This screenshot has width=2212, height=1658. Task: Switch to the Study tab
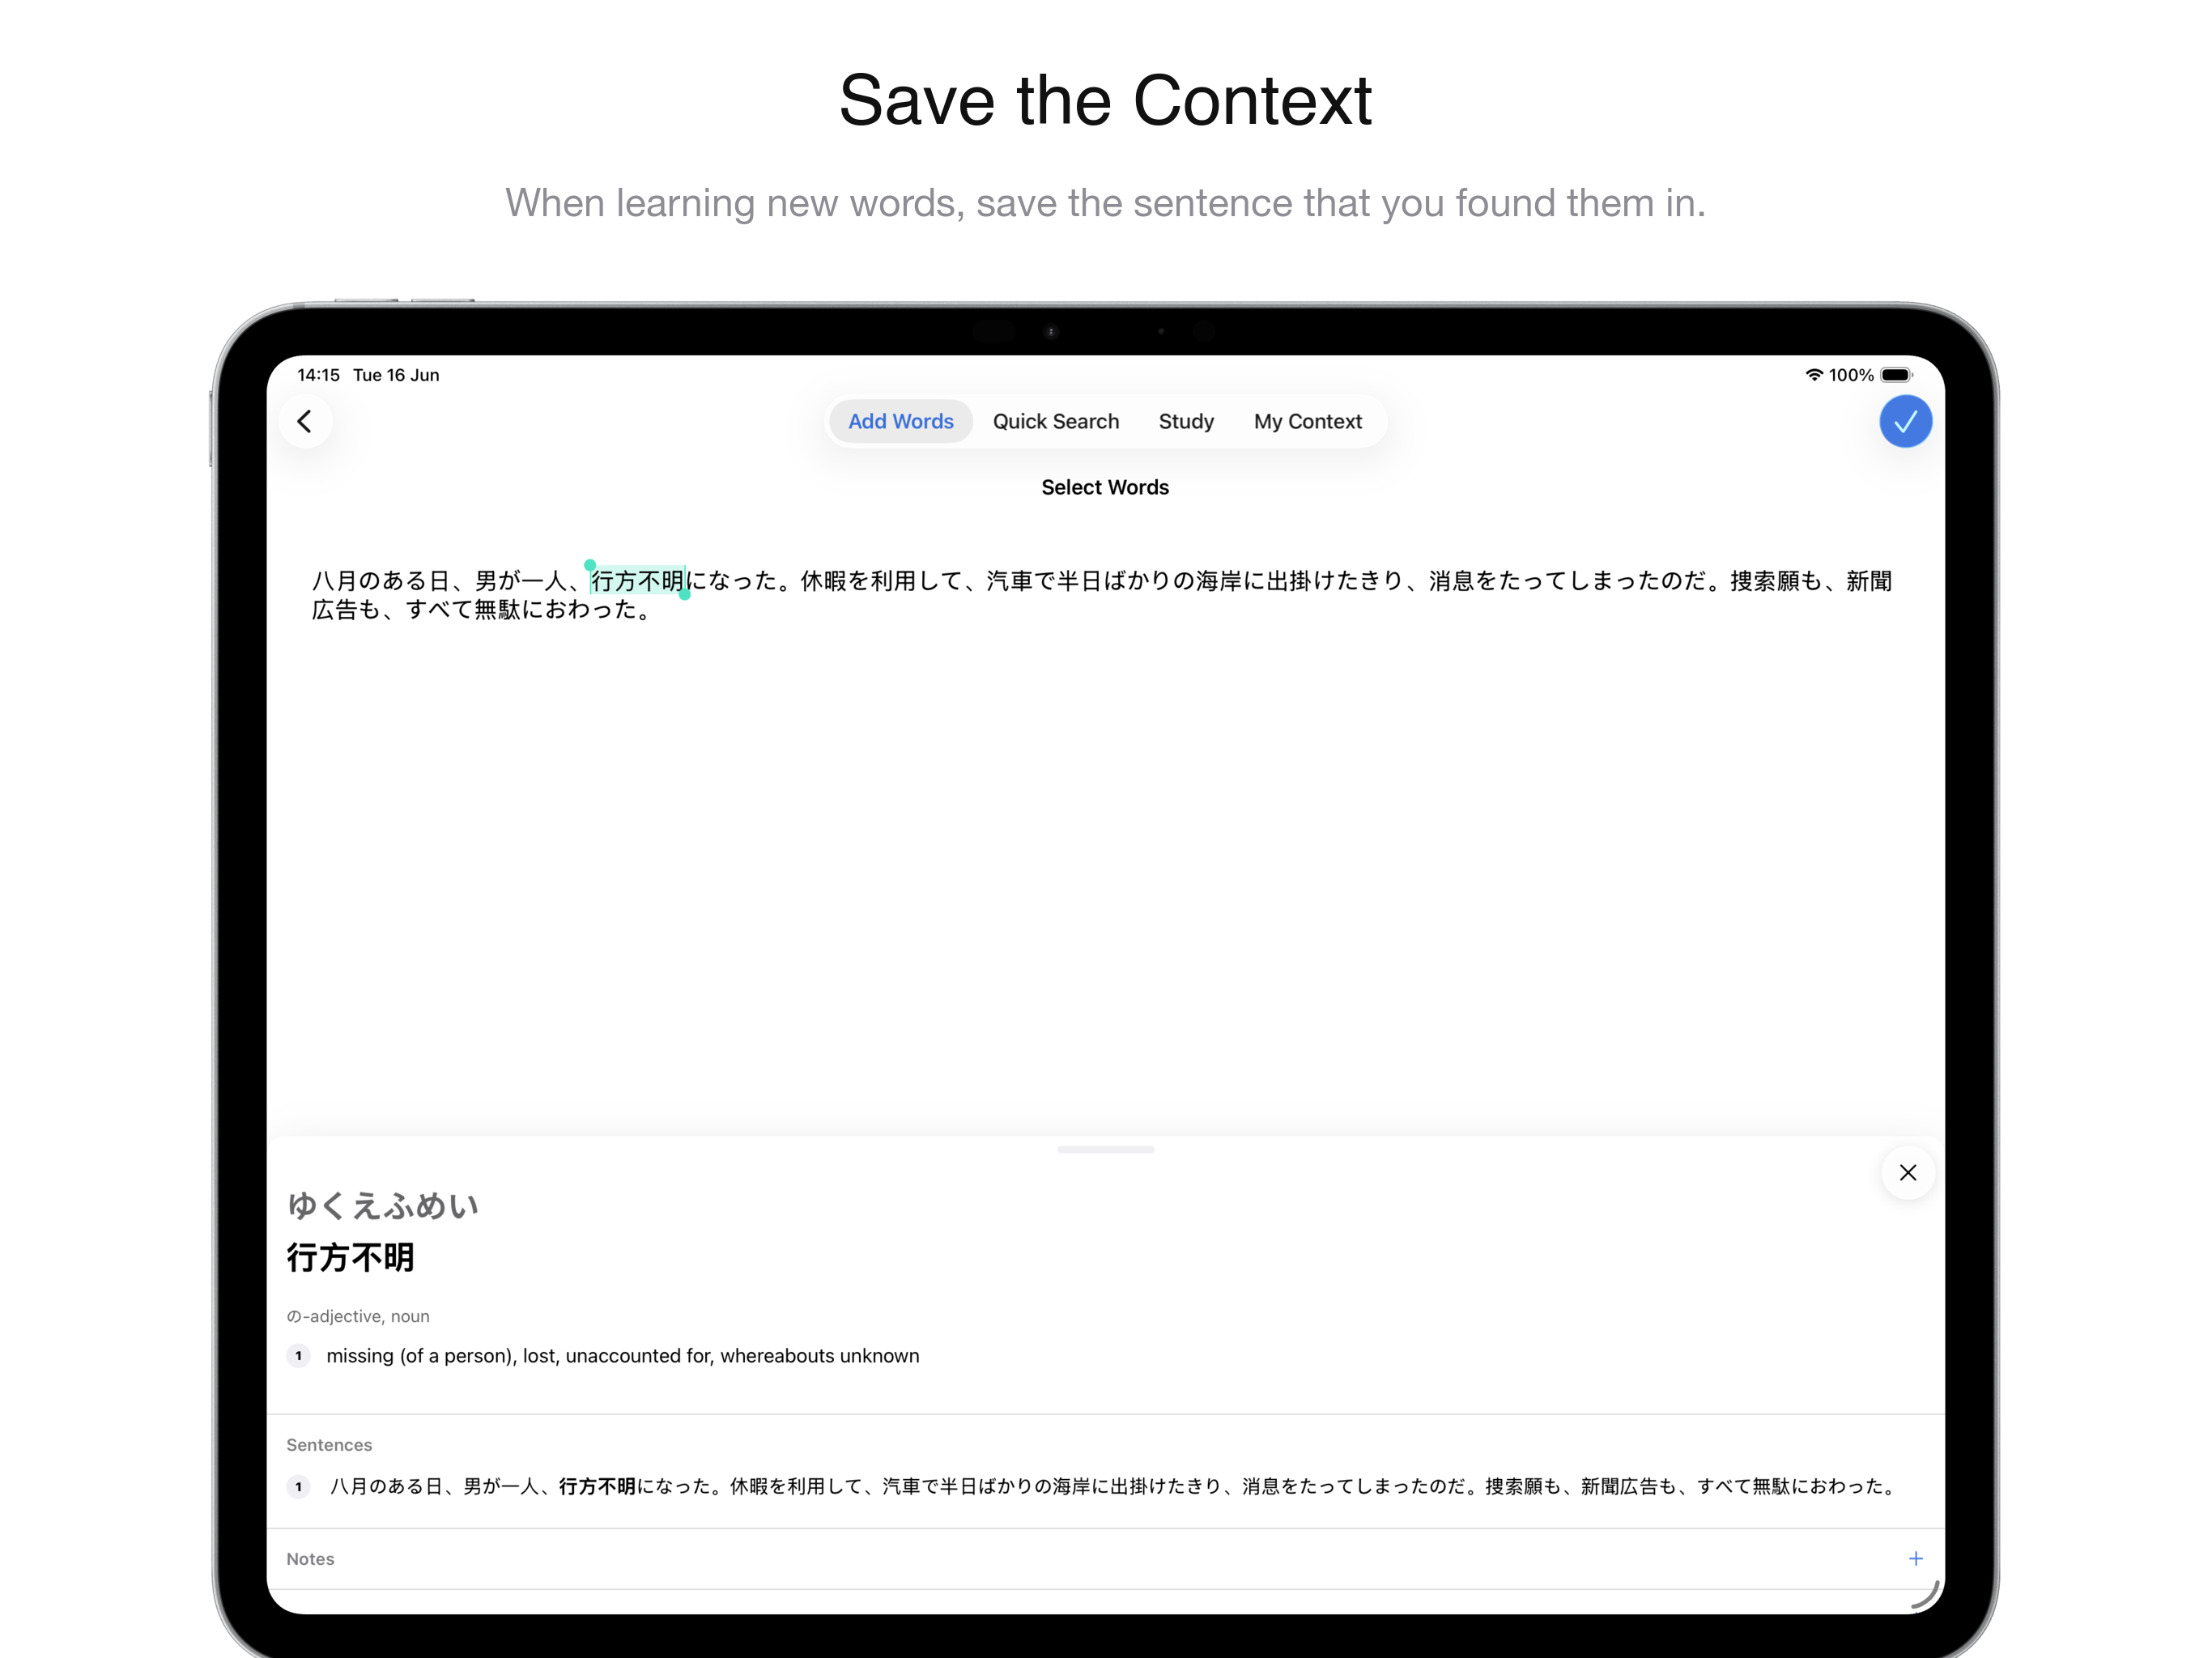coord(1186,421)
